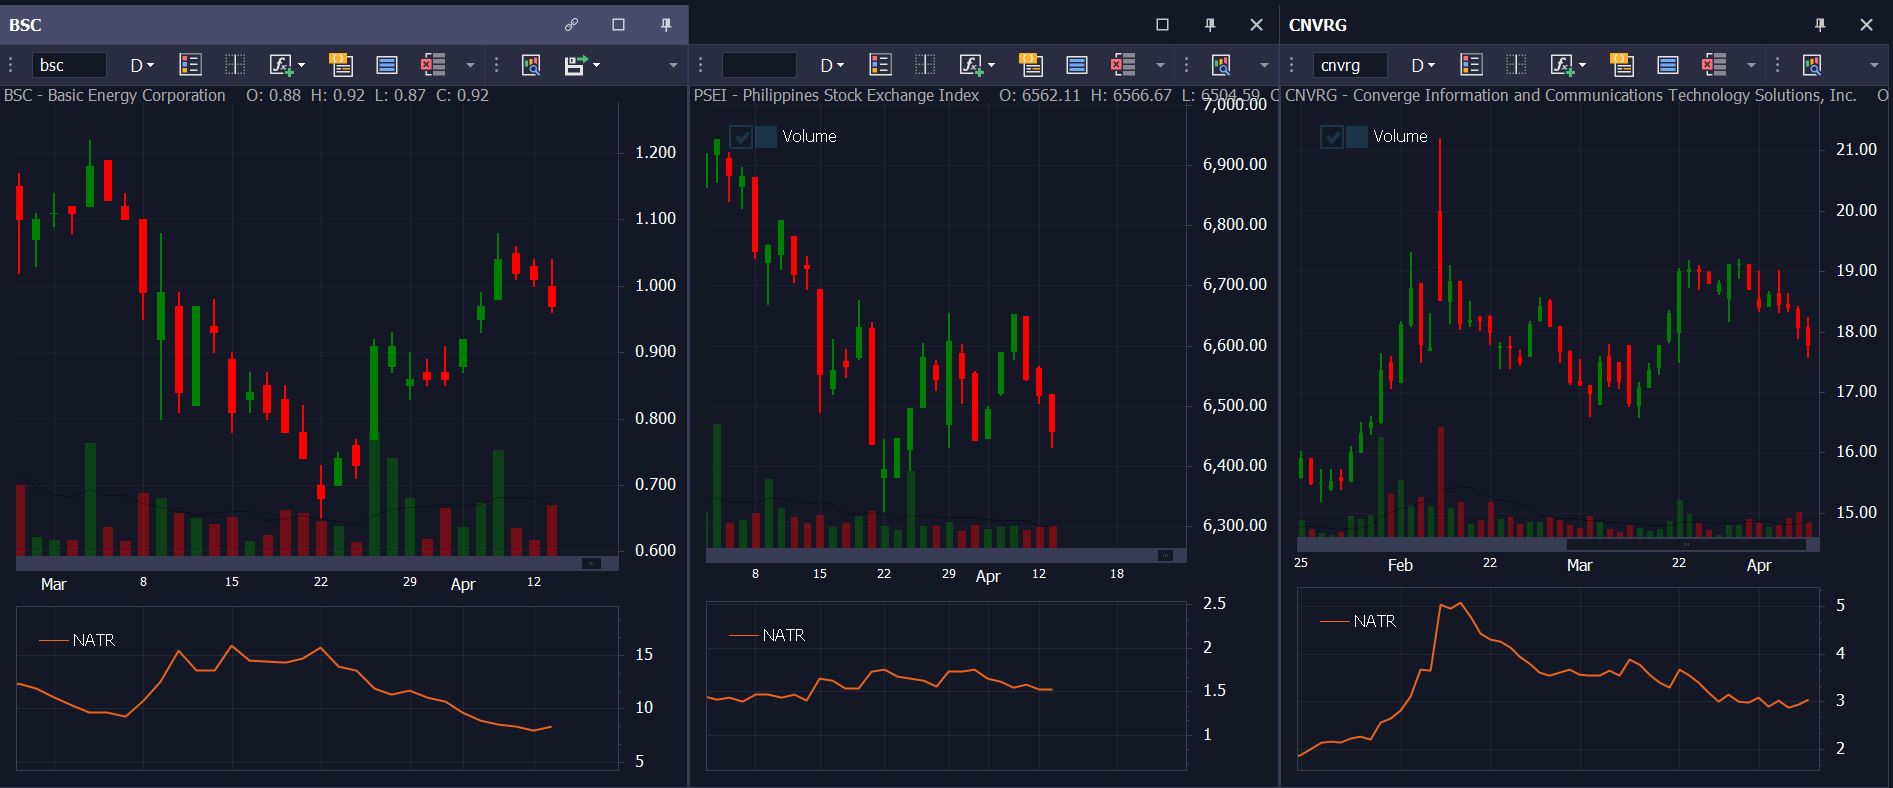Expand the fx indicator dropdown arrow in the PSEI toolbar
The width and height of the screenshot is (1893, 788).
[992, 65]
